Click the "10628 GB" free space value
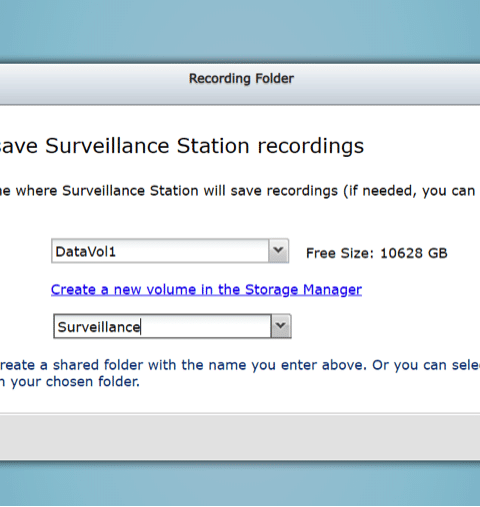480x507 pixels. [414, 253]
